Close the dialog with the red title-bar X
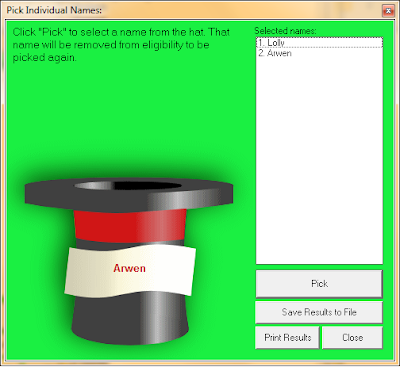The image size is (400, 367). click(388, 11)
